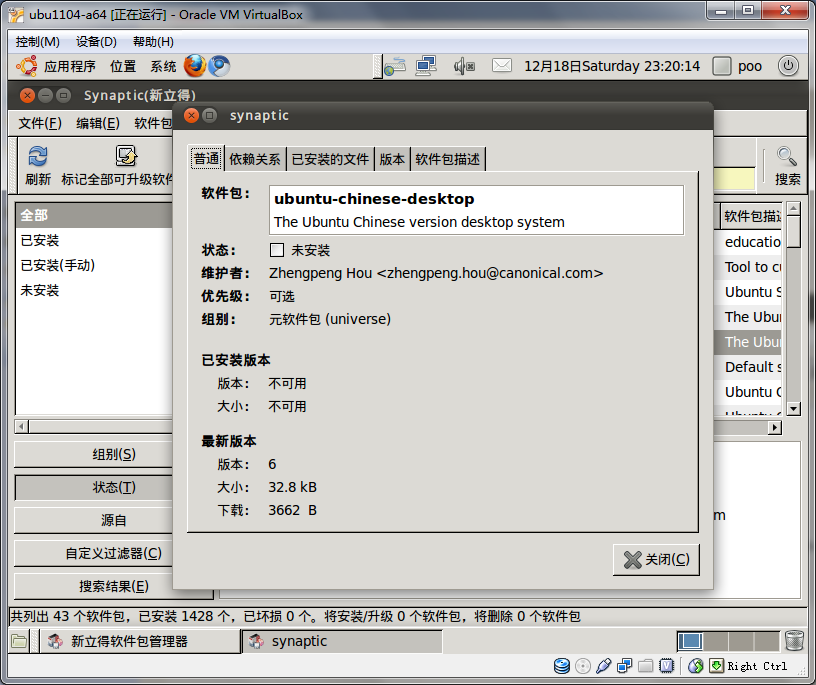Select 已安装 in the status filter list
This screenshot has height=685, width=816.
(94, 240)
